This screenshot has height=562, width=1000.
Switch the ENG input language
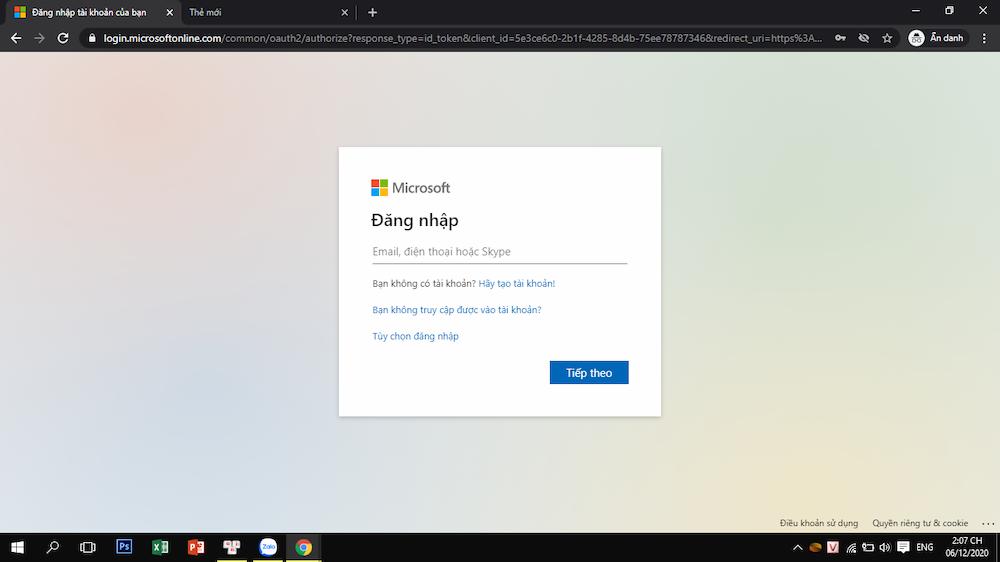click(x=925, y=547)
